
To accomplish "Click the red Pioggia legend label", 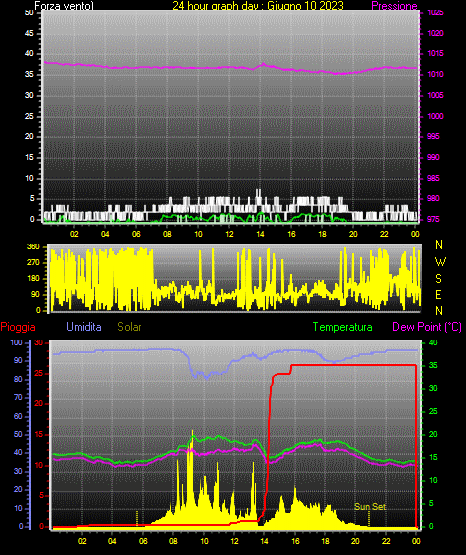I will click(x=18, y=327).
